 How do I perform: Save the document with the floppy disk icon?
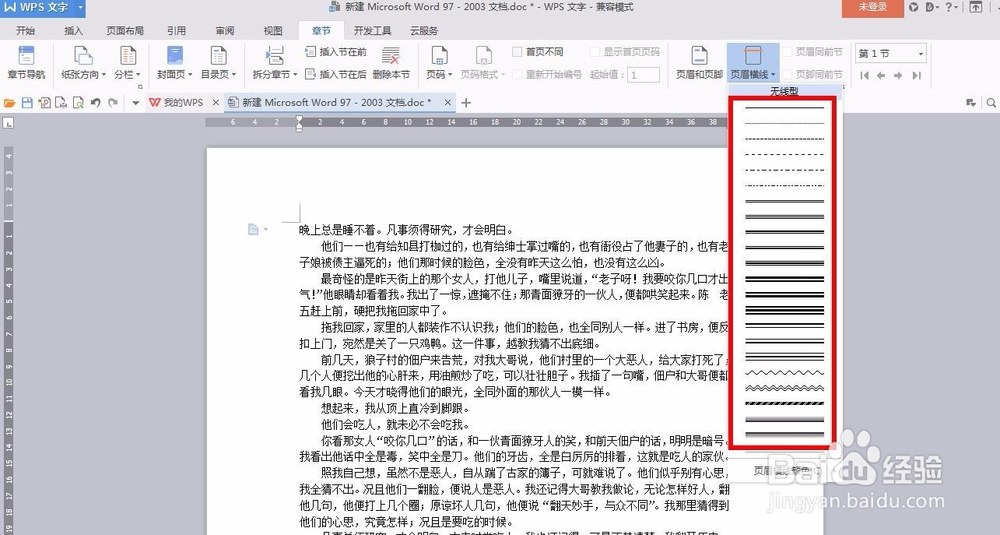click(27, 103)
